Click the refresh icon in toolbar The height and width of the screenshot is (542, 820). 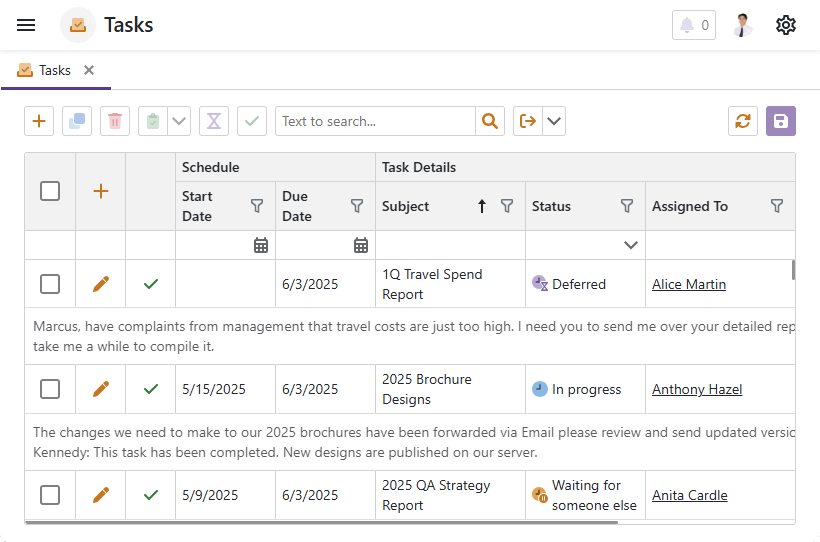pos(743,121)
